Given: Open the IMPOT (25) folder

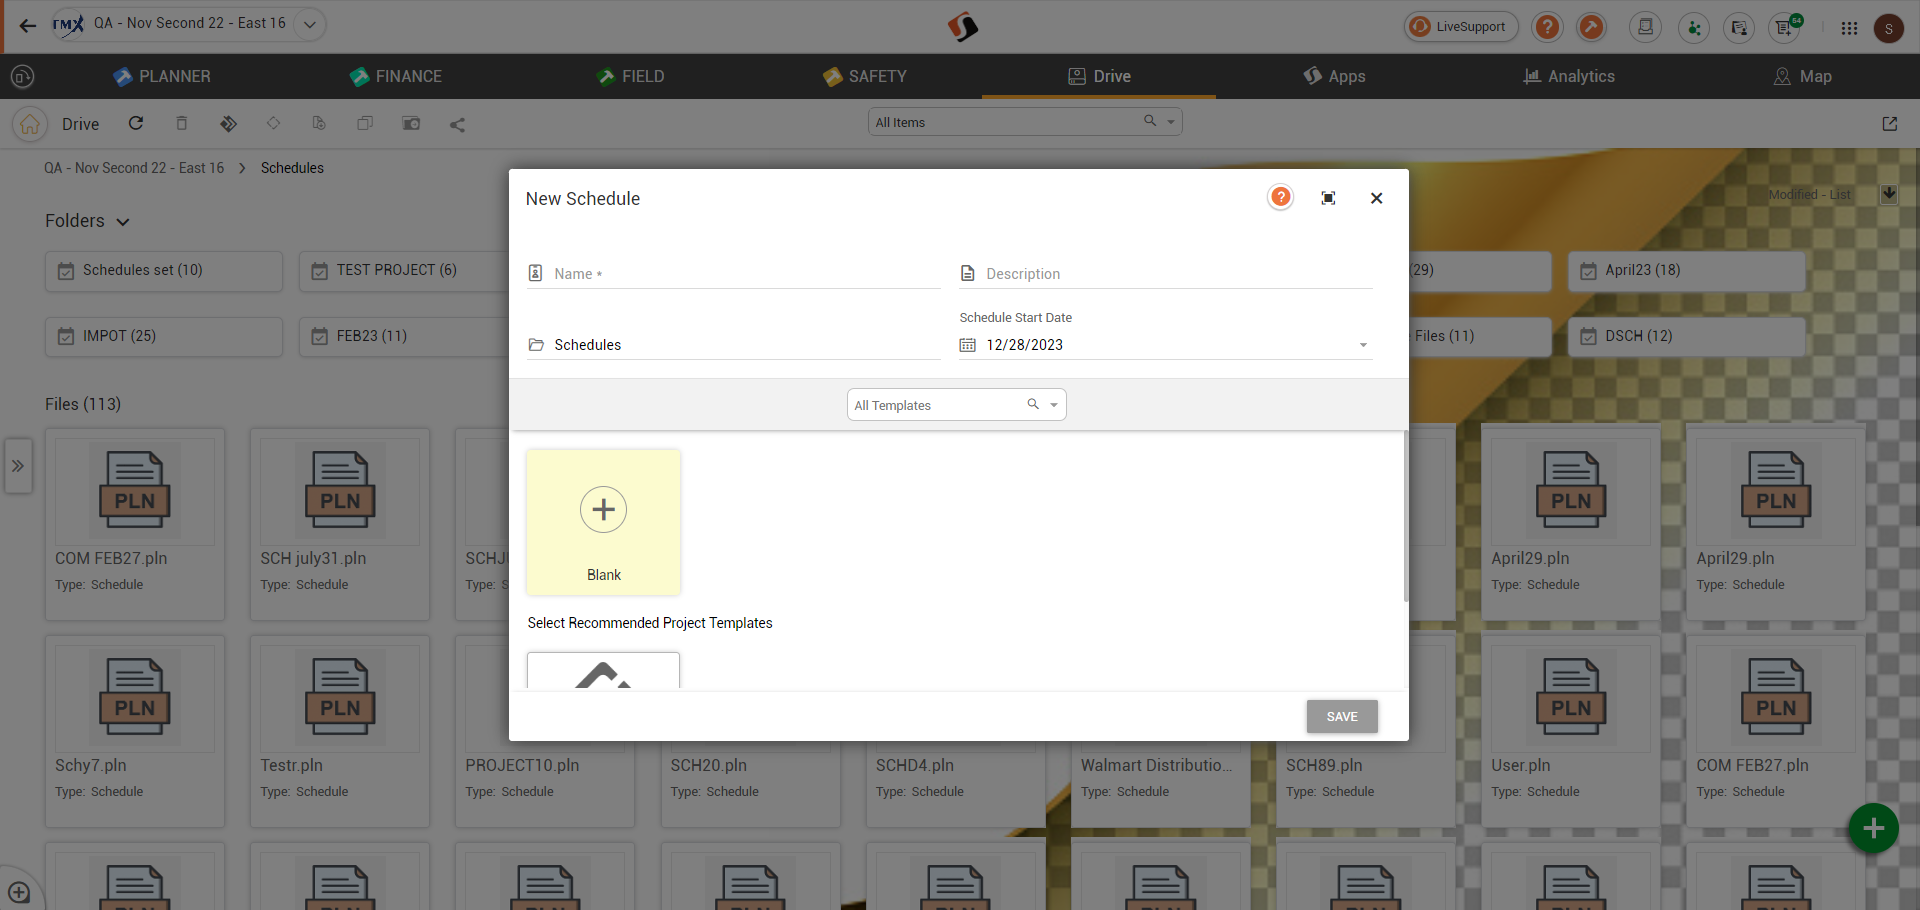Looking at the screenshot, I should coord(164,337).
